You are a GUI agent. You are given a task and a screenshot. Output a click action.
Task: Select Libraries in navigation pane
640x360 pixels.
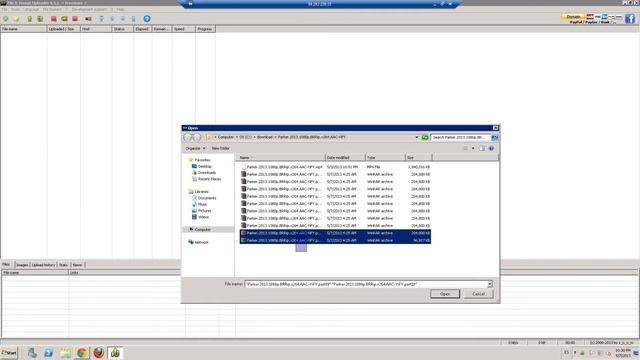tap(198, 192)
